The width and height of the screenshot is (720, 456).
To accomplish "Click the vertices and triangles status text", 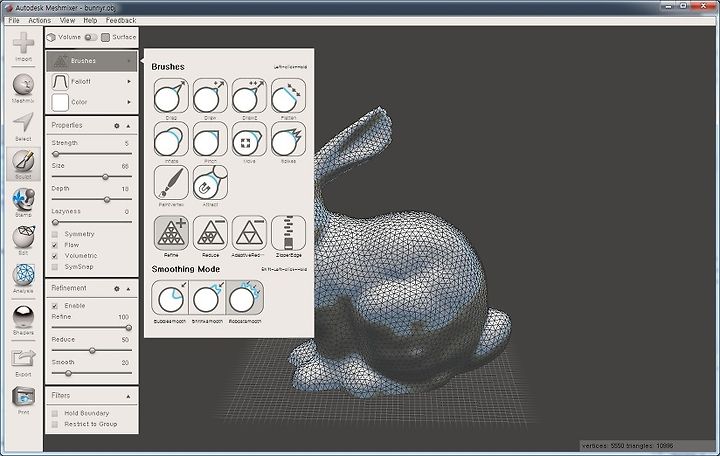I will [x=627, y=445].
